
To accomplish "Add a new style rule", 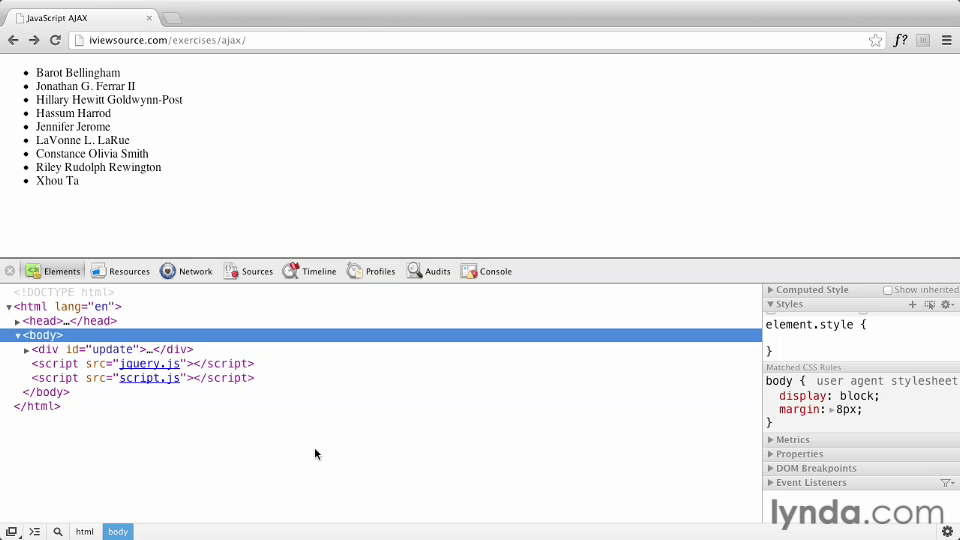I will [x=912, y=304].
